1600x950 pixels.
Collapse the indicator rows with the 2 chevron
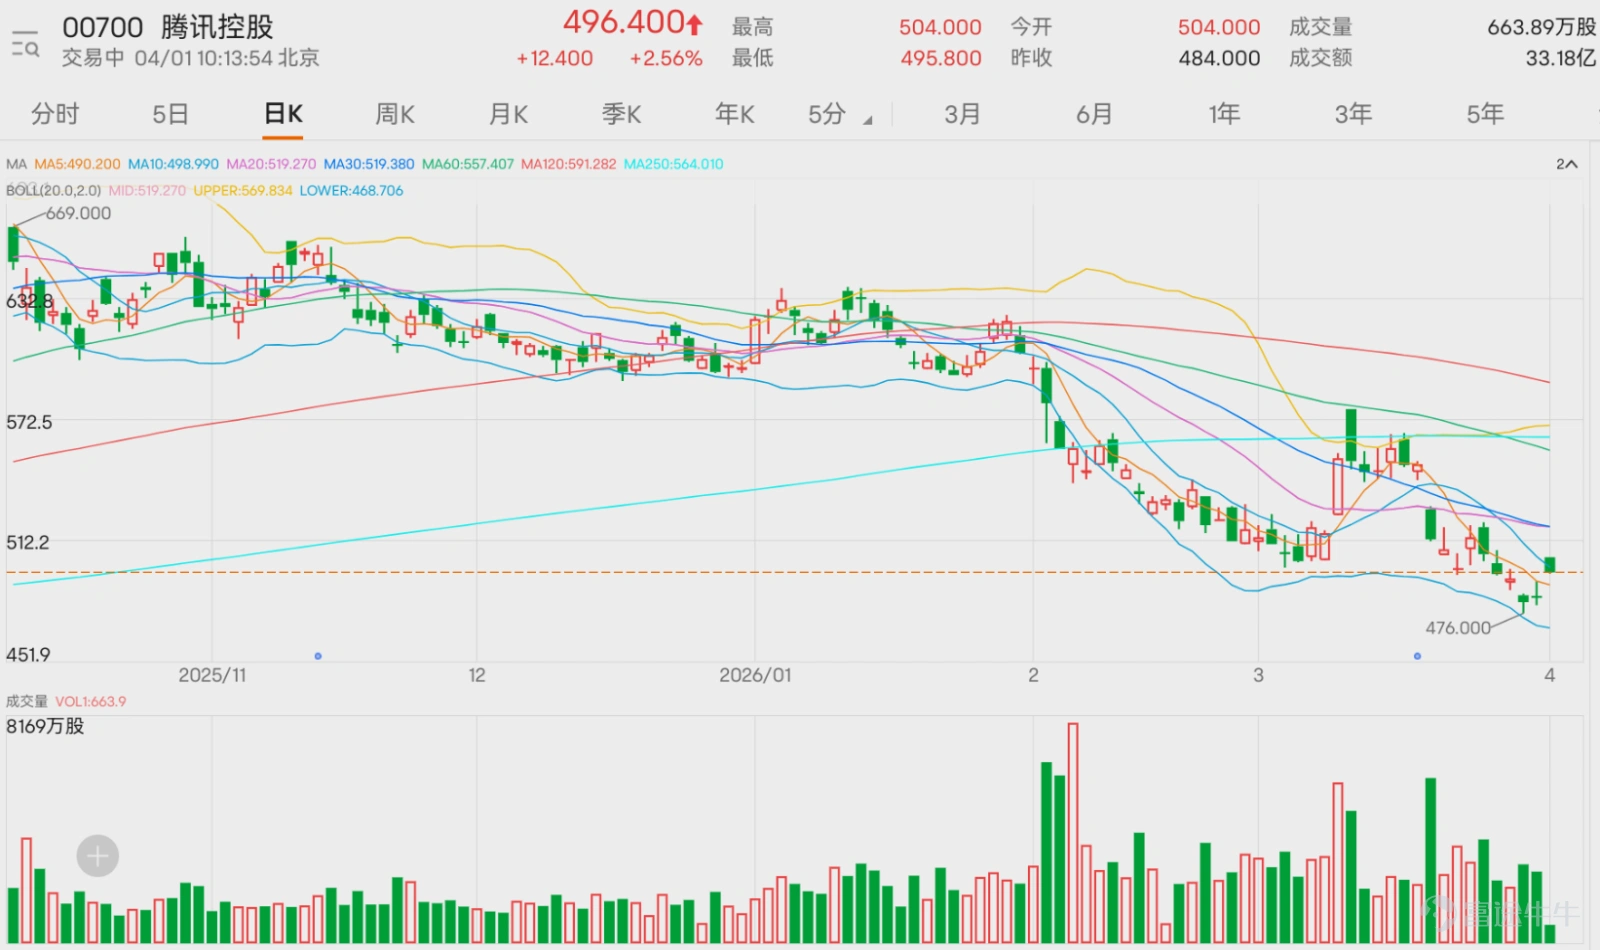(x=1567, y=164)
